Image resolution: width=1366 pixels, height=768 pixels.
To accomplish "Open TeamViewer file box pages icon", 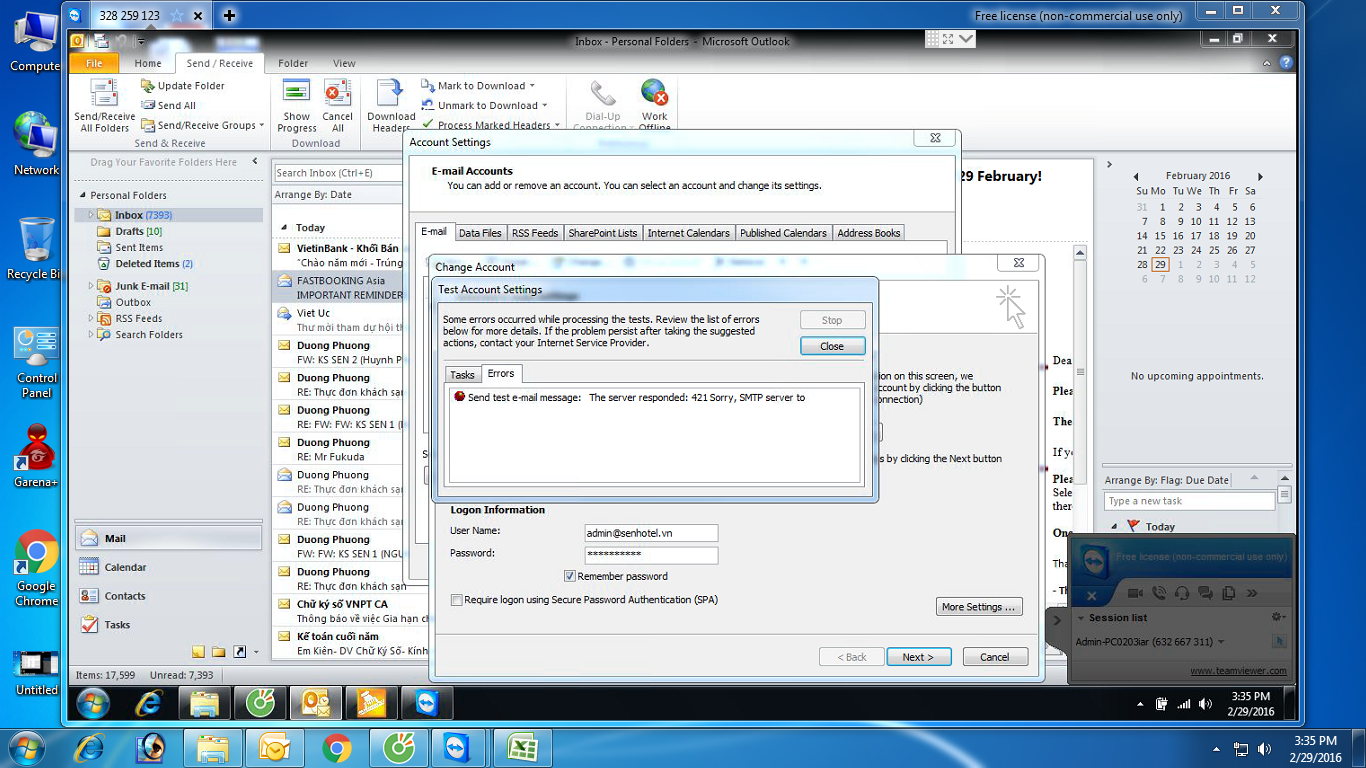I will click(1228, 593).
